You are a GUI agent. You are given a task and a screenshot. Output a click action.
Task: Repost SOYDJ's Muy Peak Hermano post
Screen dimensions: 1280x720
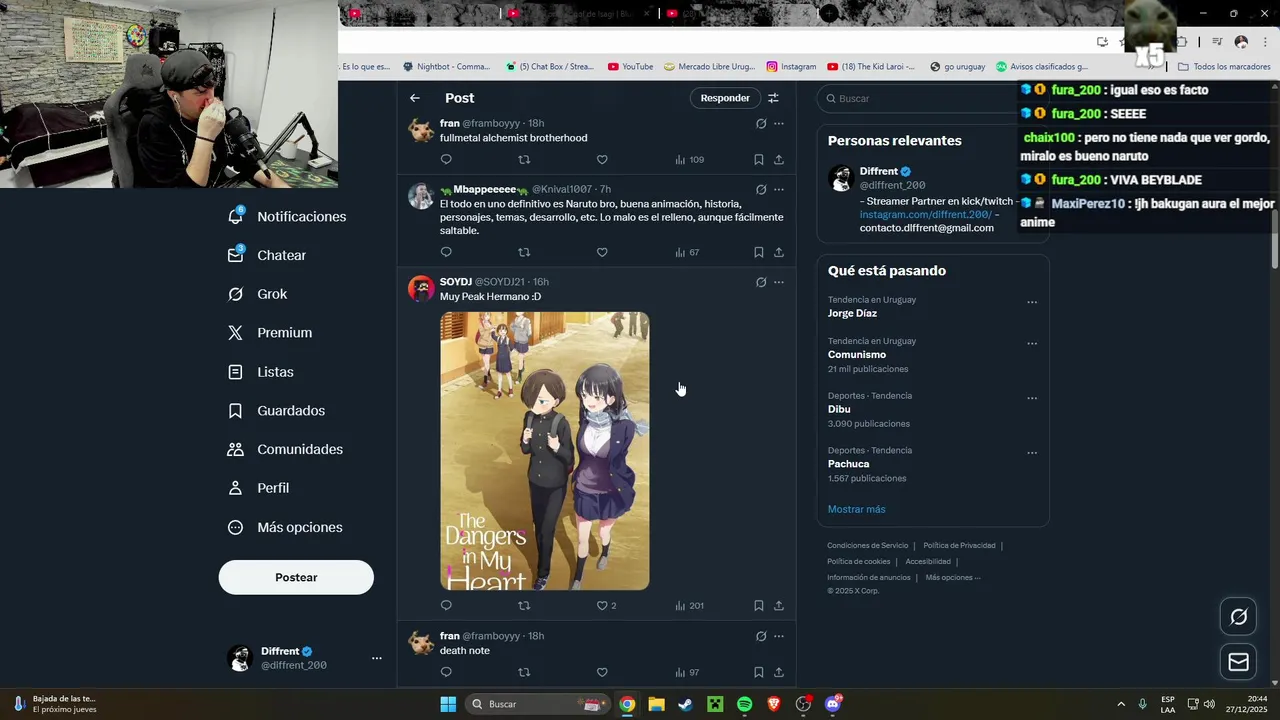pyautogui.click(x=524, y=605)
